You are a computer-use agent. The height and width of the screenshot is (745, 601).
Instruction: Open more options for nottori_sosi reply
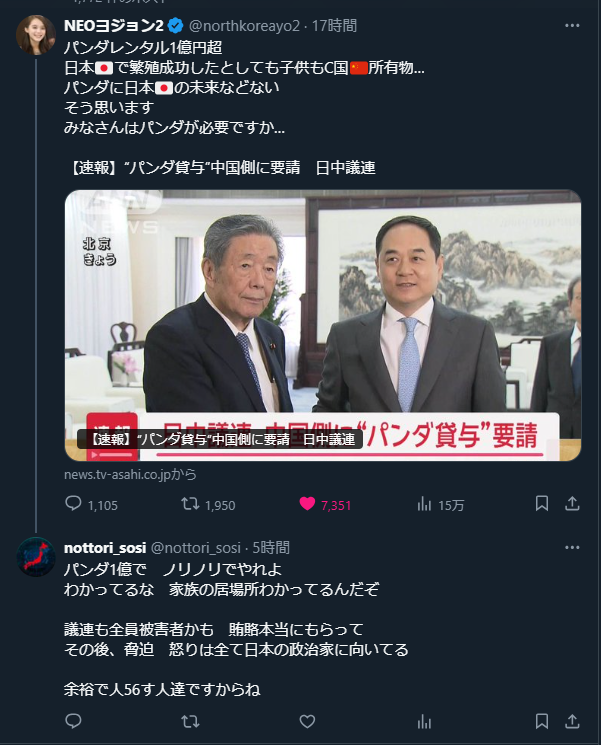point(572,547)
